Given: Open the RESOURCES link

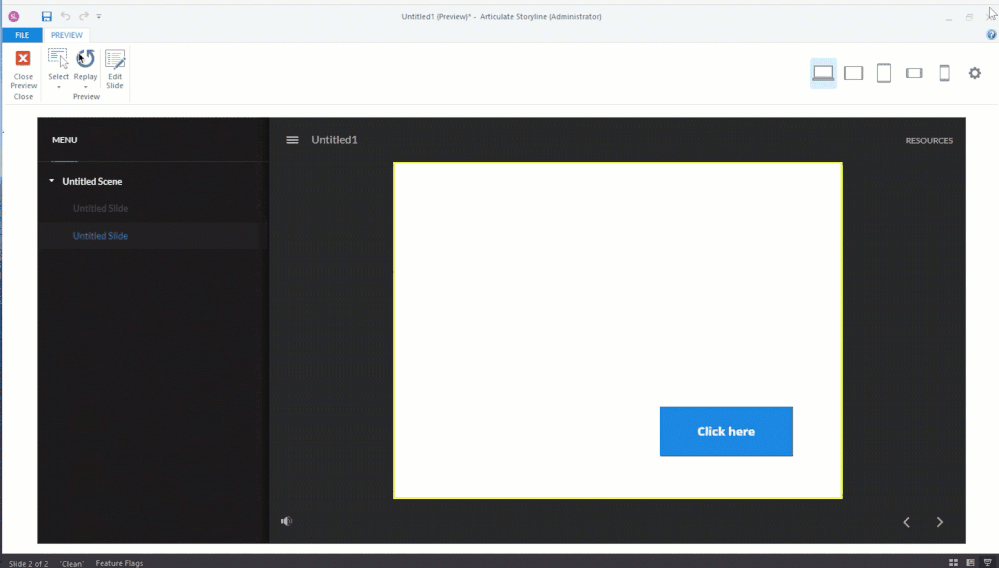Looking at the screenshot, I should [929, 141].
